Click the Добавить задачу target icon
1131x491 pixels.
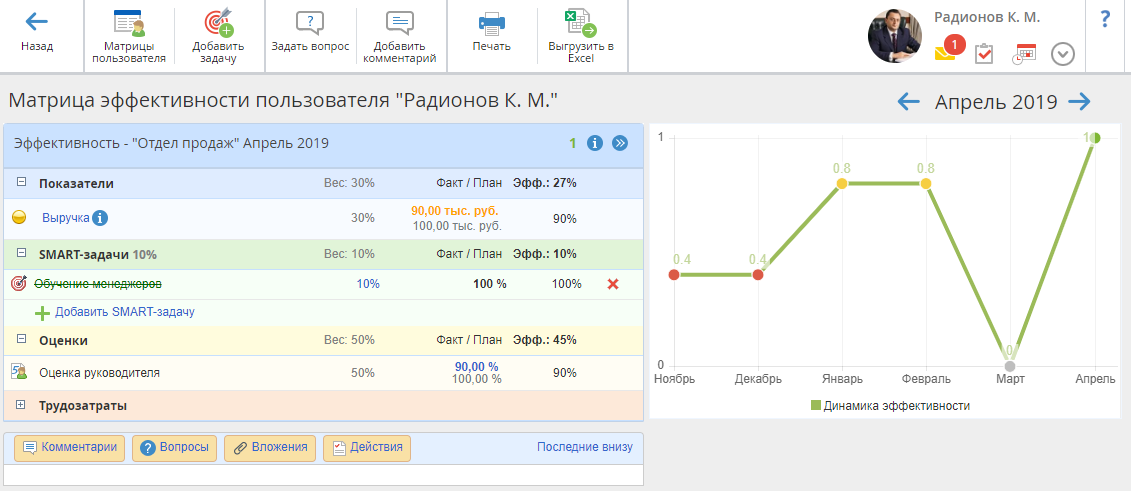pos(218,24)
